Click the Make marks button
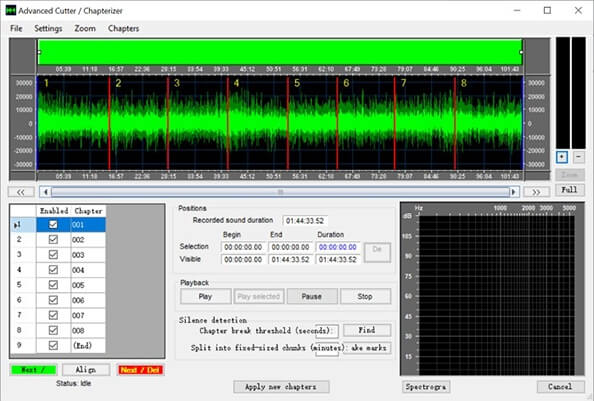594x401 pixels. [x=367, y=348]
